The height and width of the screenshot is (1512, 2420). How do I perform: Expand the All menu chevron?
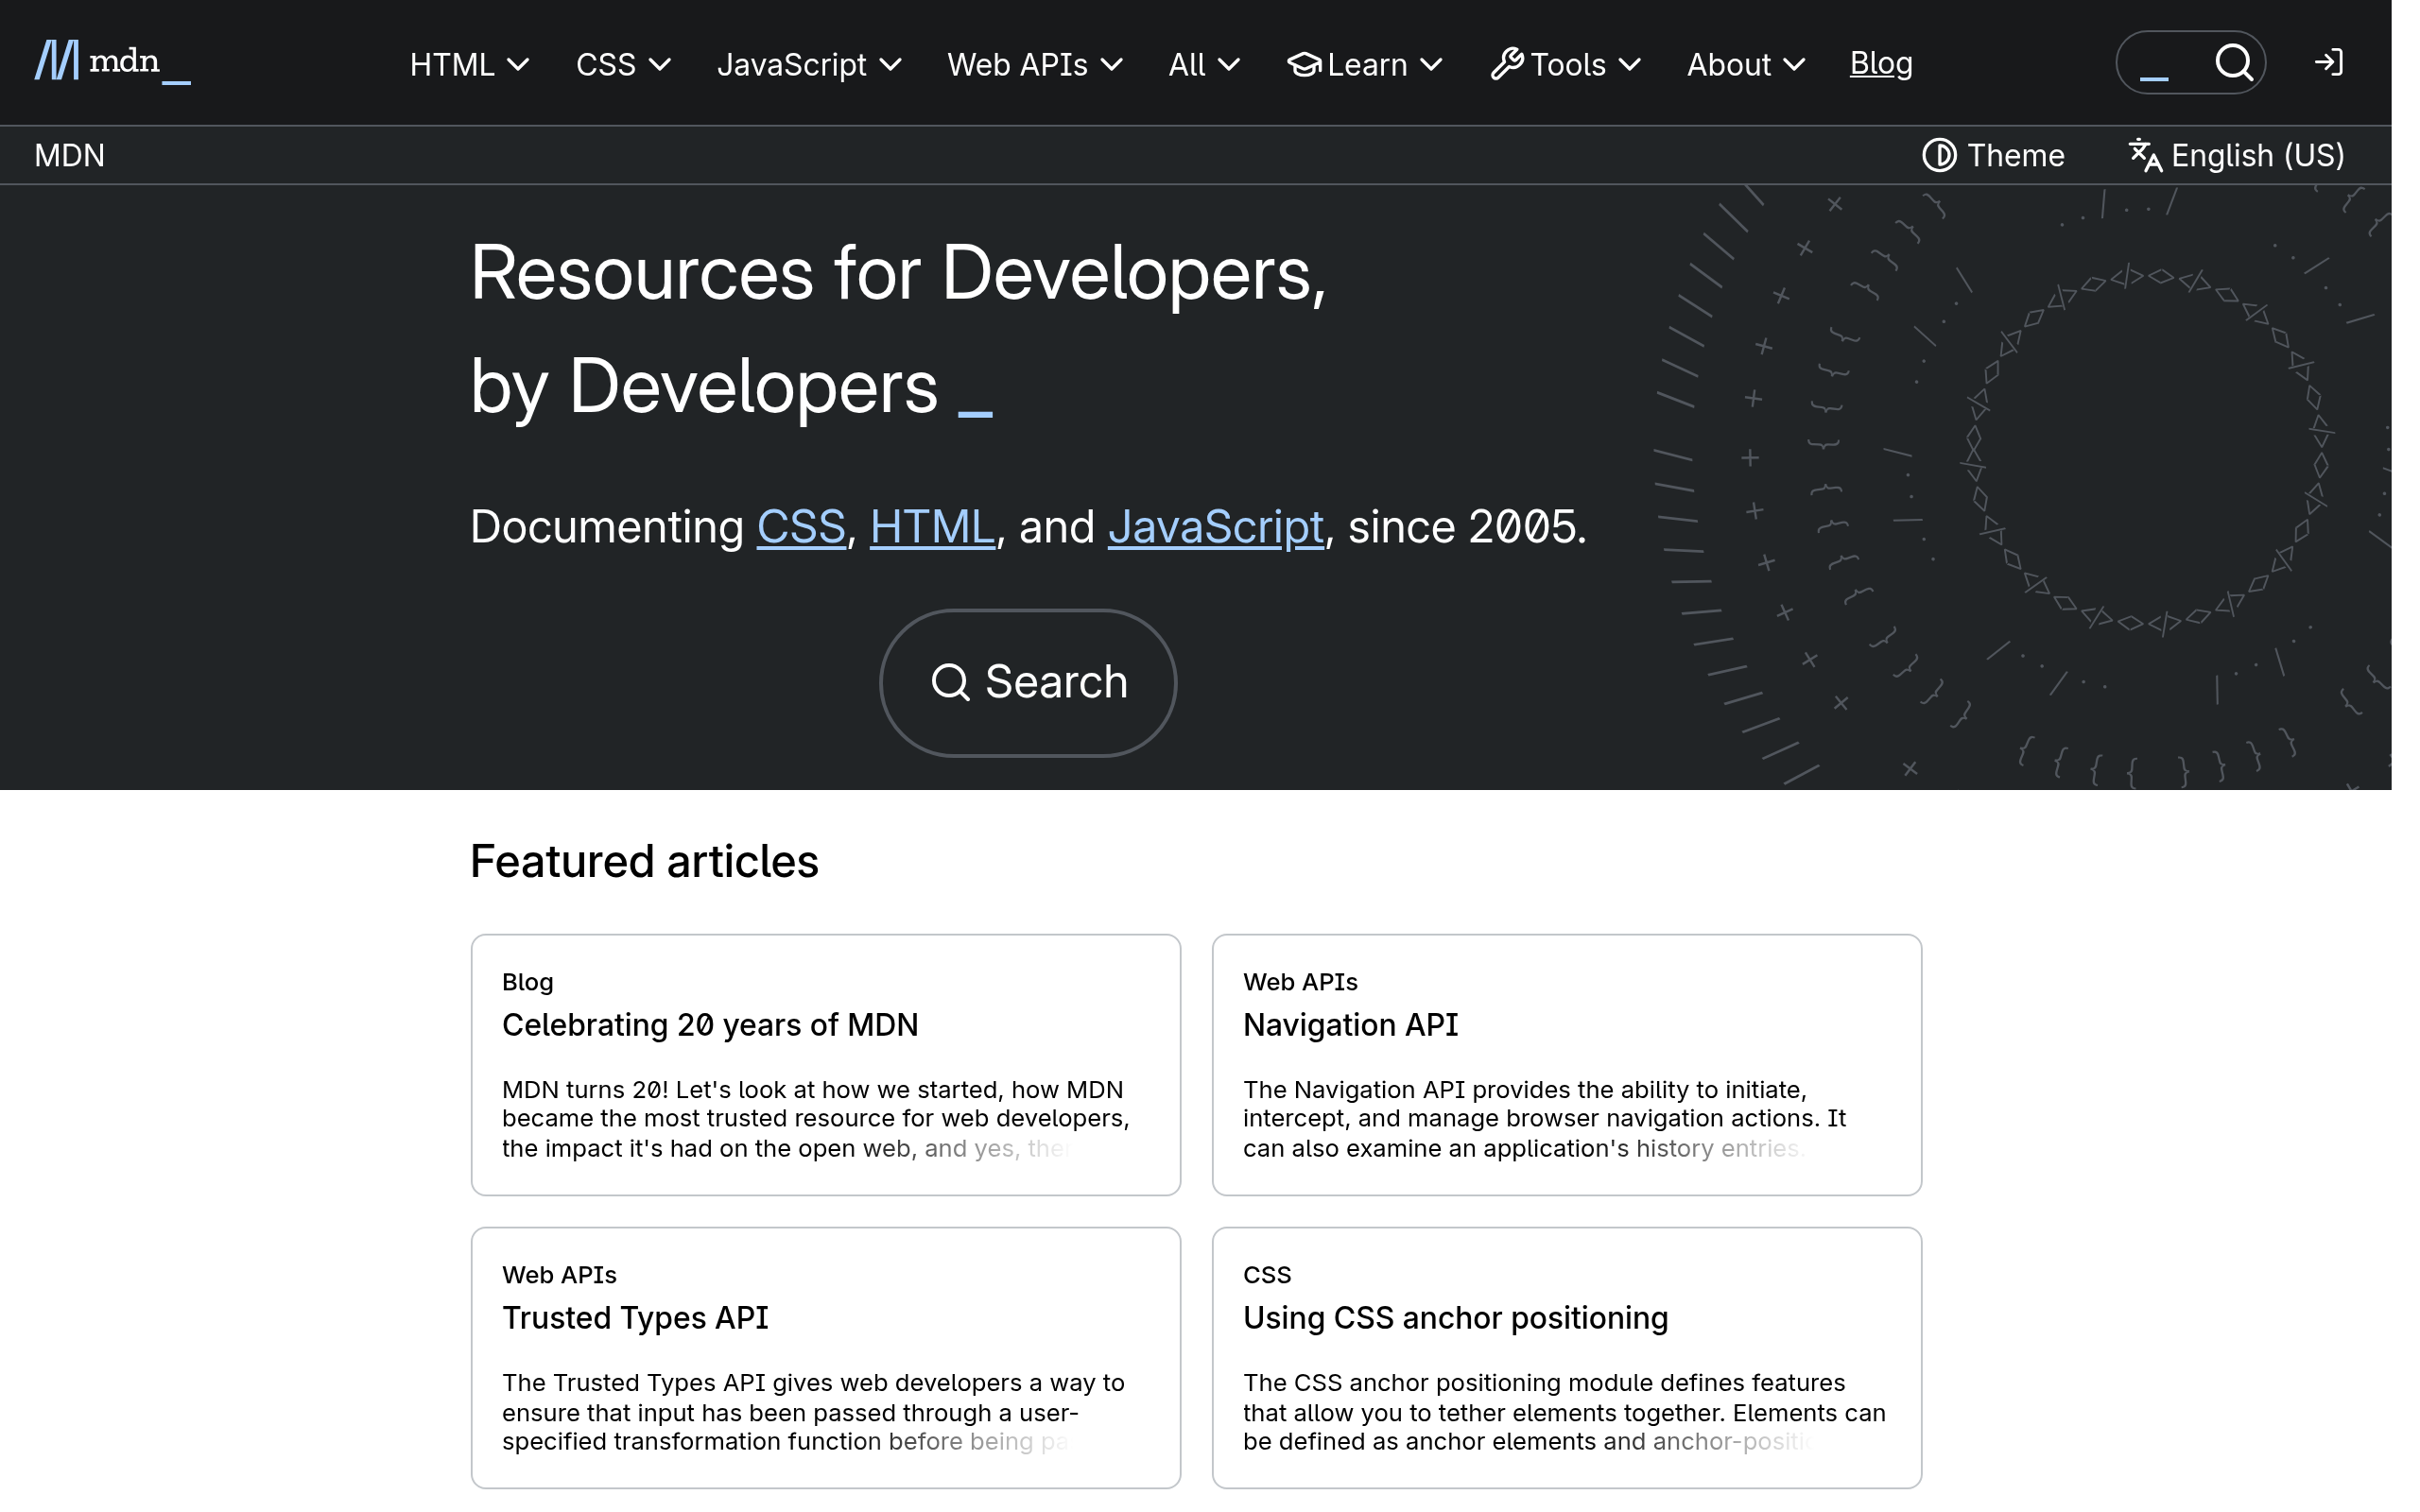tap(1229, 65)
